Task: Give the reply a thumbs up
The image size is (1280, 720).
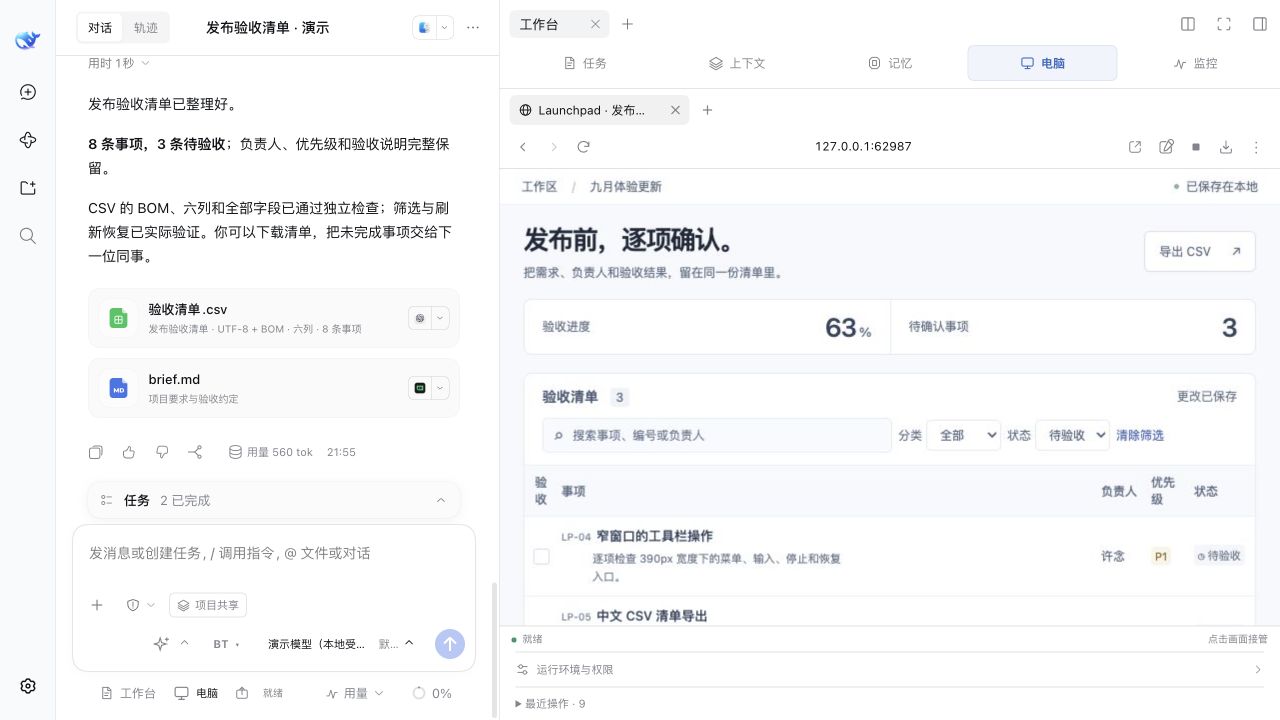Action: coord(129,452)
